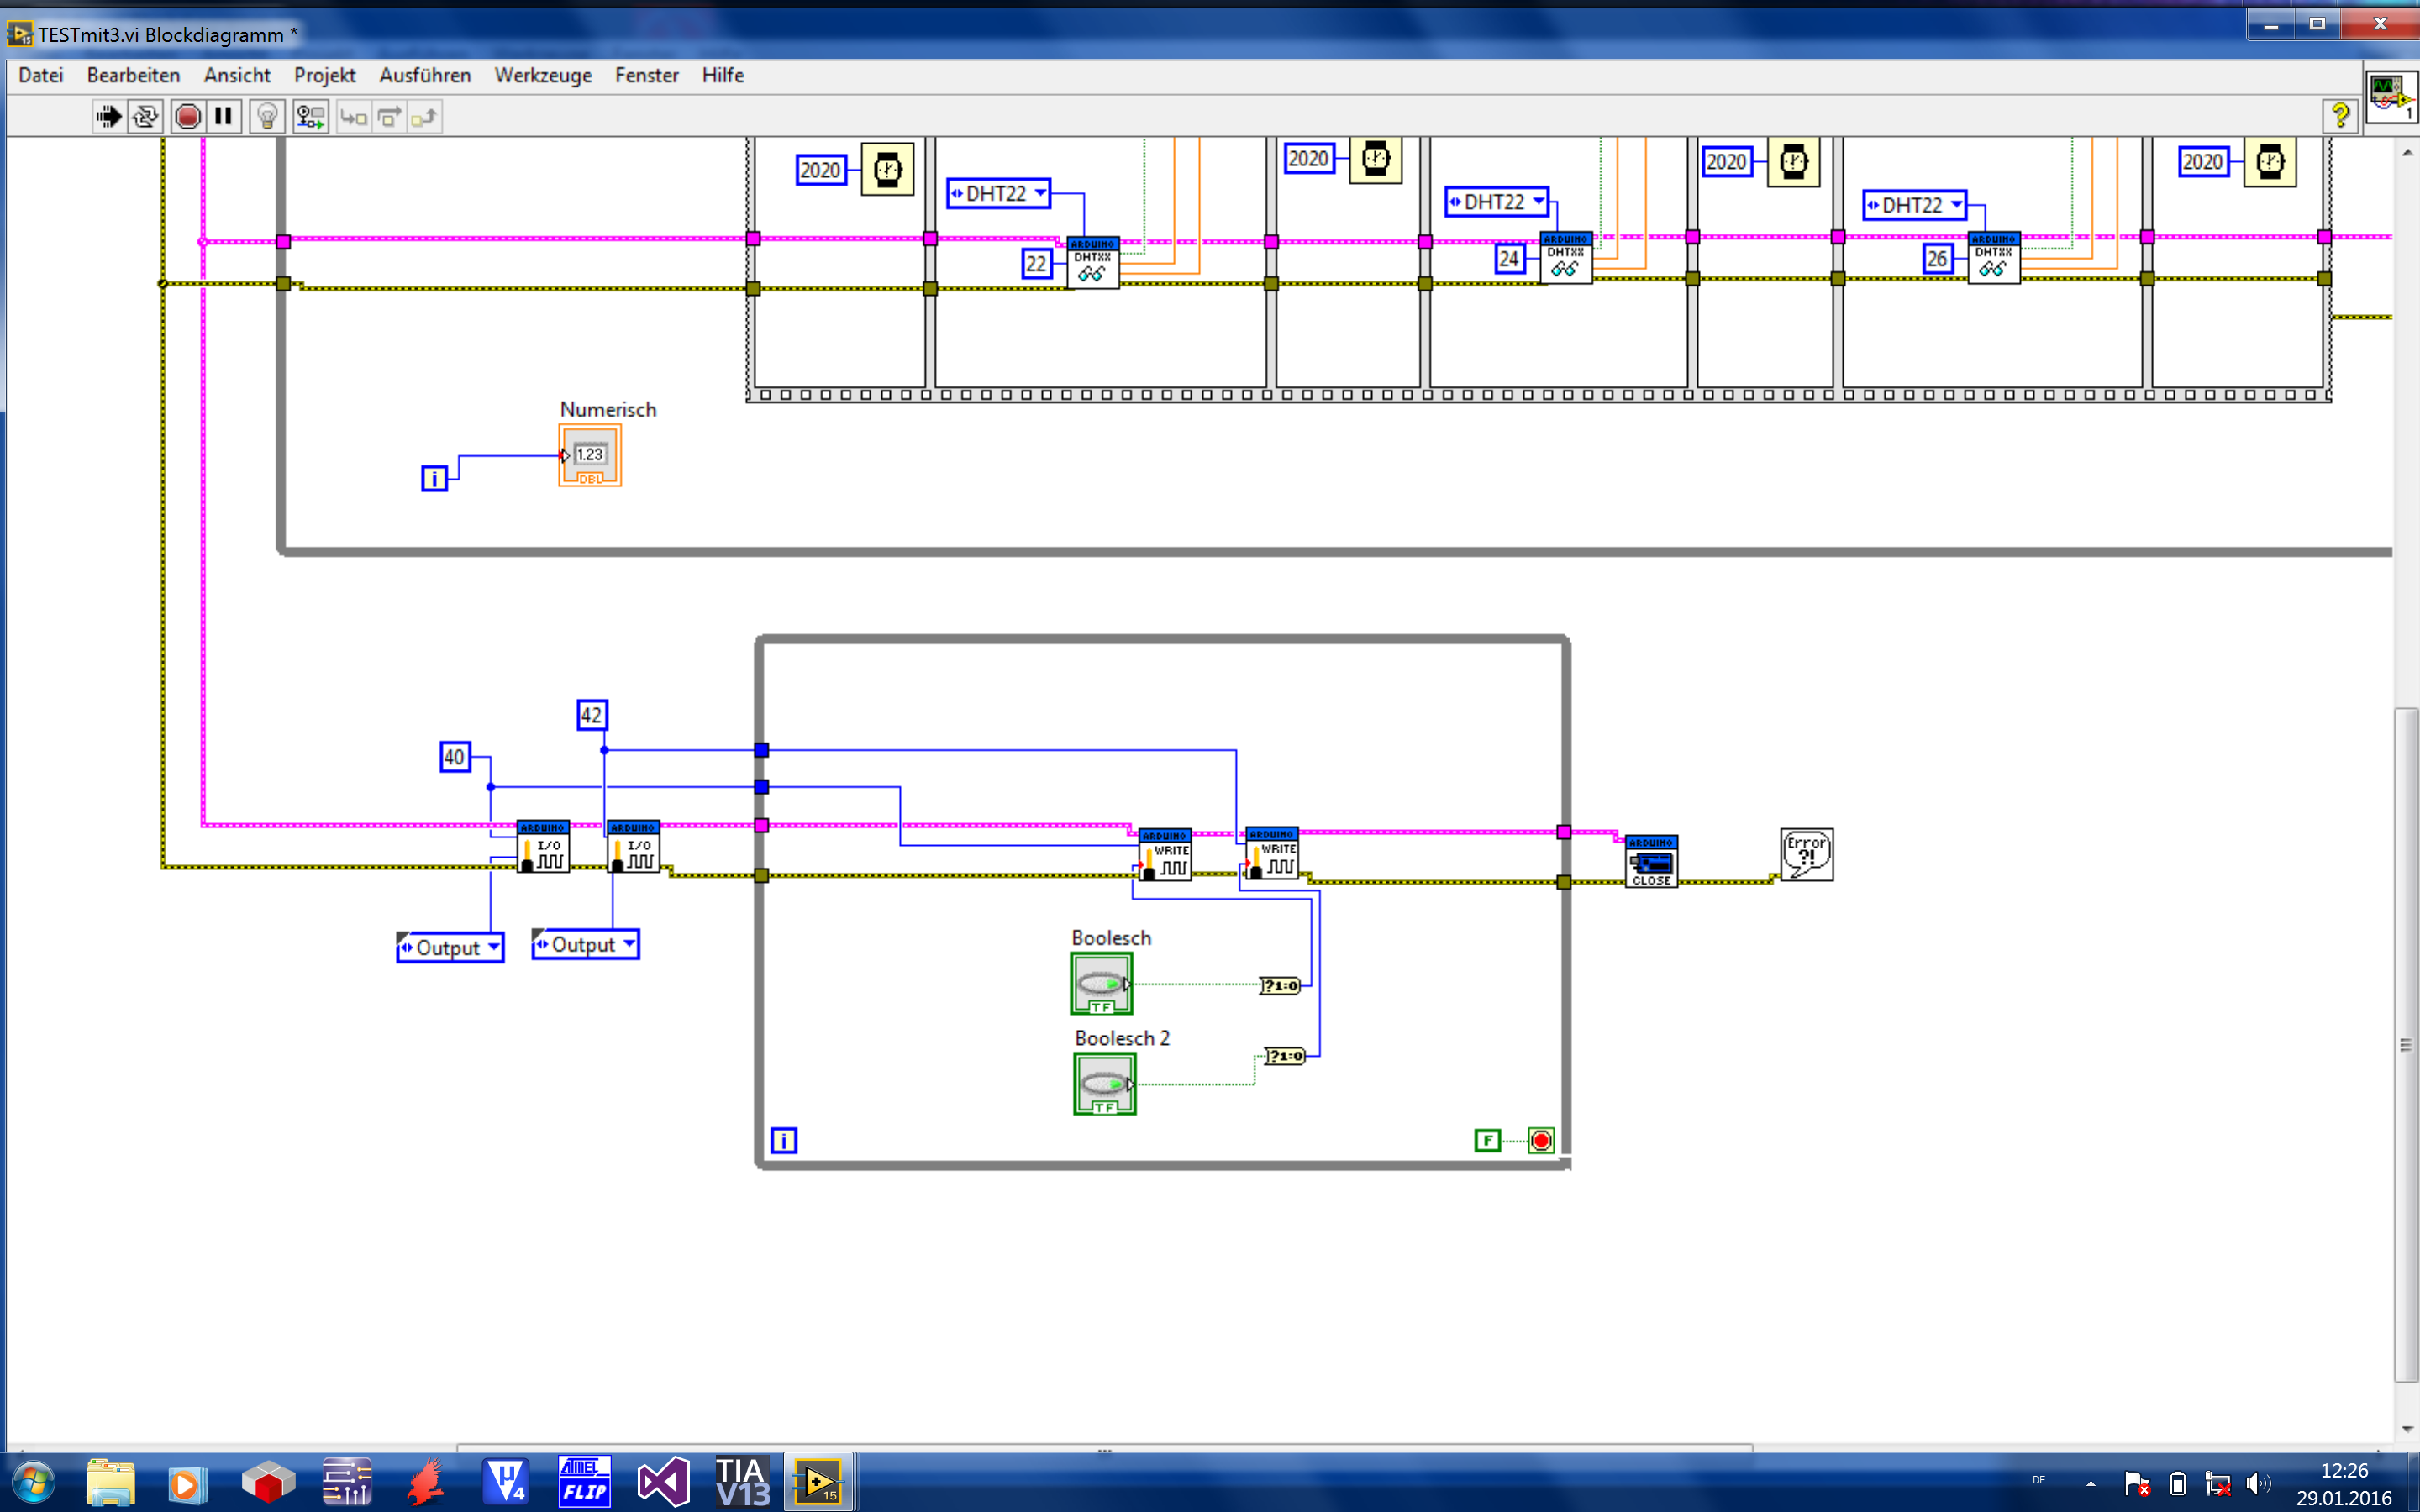
Task: Open the Ausführen menu
Action: tap(425, 75)
